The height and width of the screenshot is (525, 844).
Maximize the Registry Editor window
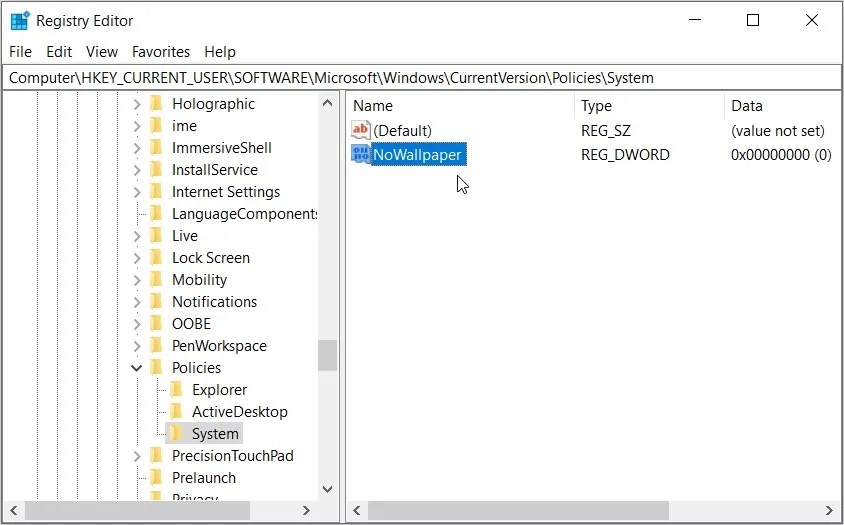tap(753, 20)
